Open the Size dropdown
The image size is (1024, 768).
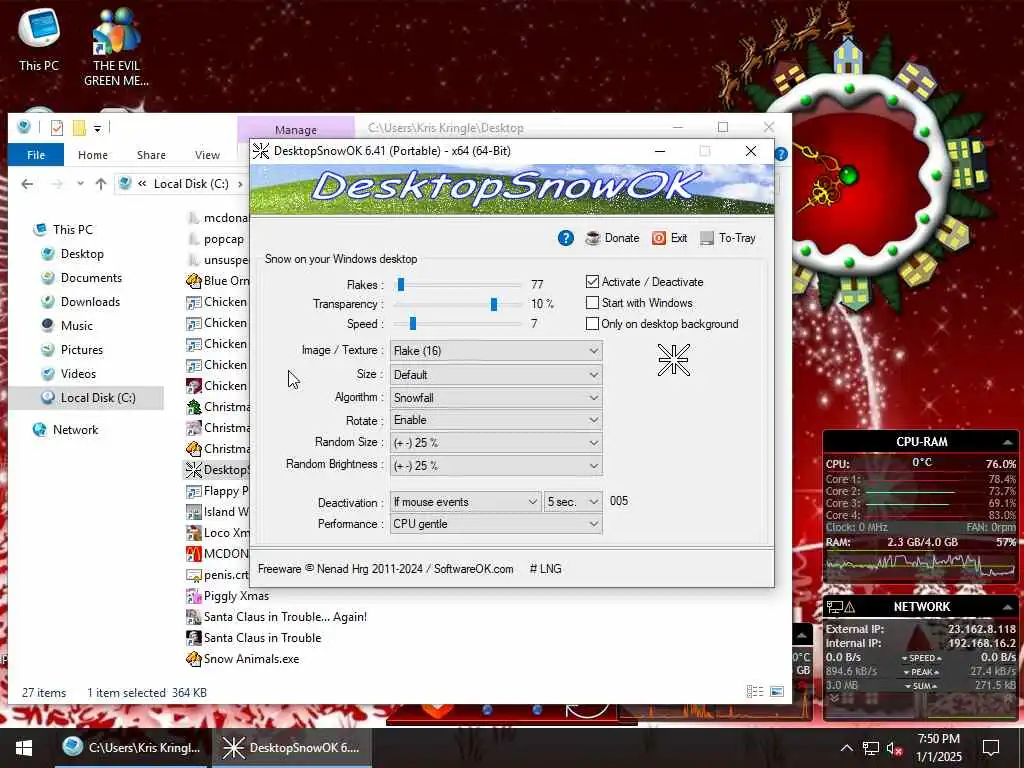[x=496, y=375]
